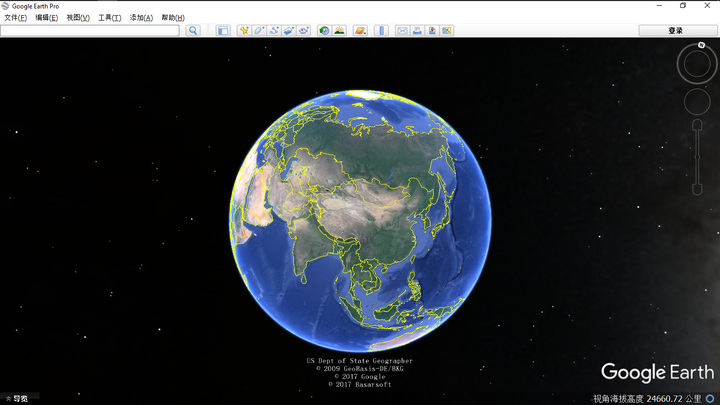Viewport: 720px width, 405px height.
Task: Click the 视角海拔高度 altitude readout
Action: (647, 399)
